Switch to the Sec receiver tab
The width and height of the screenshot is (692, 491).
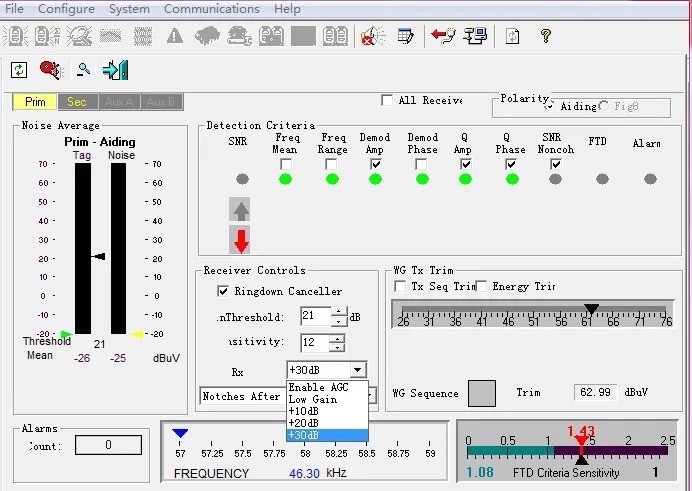(76, 102)
